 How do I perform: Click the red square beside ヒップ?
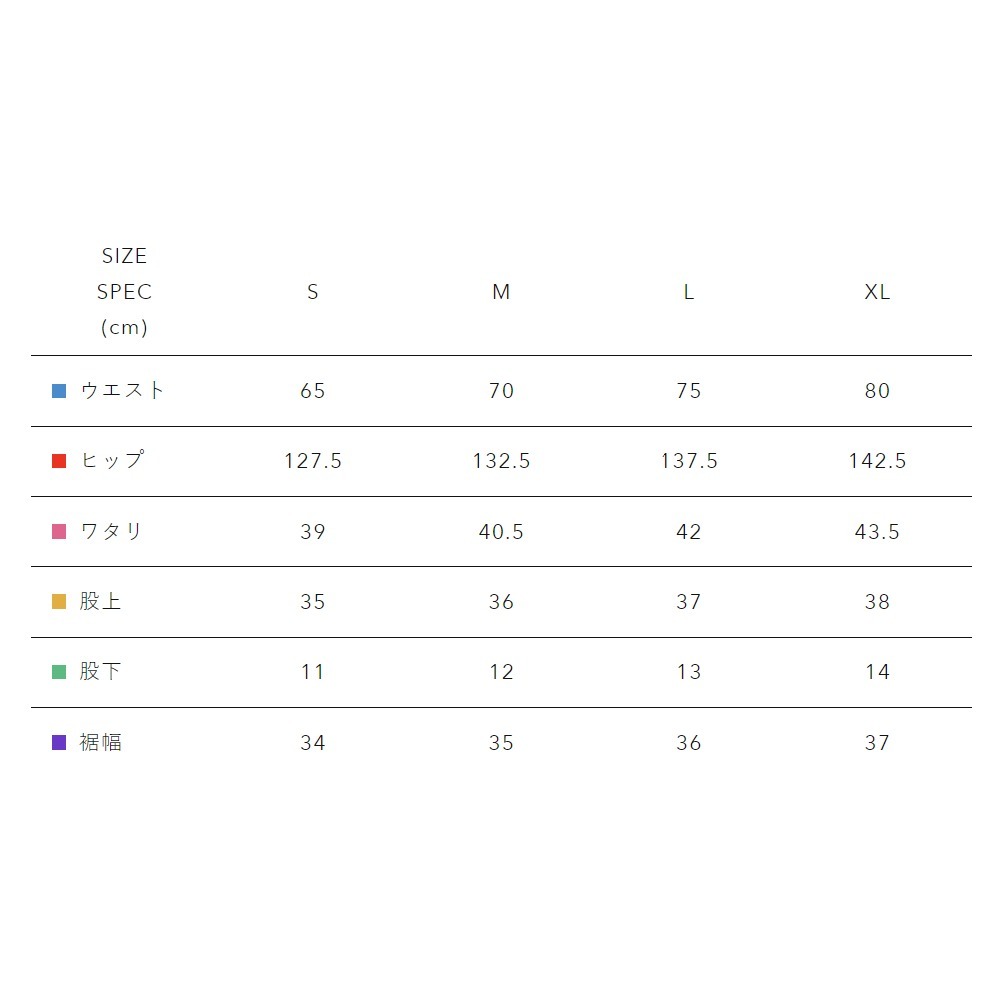[59, 461]
